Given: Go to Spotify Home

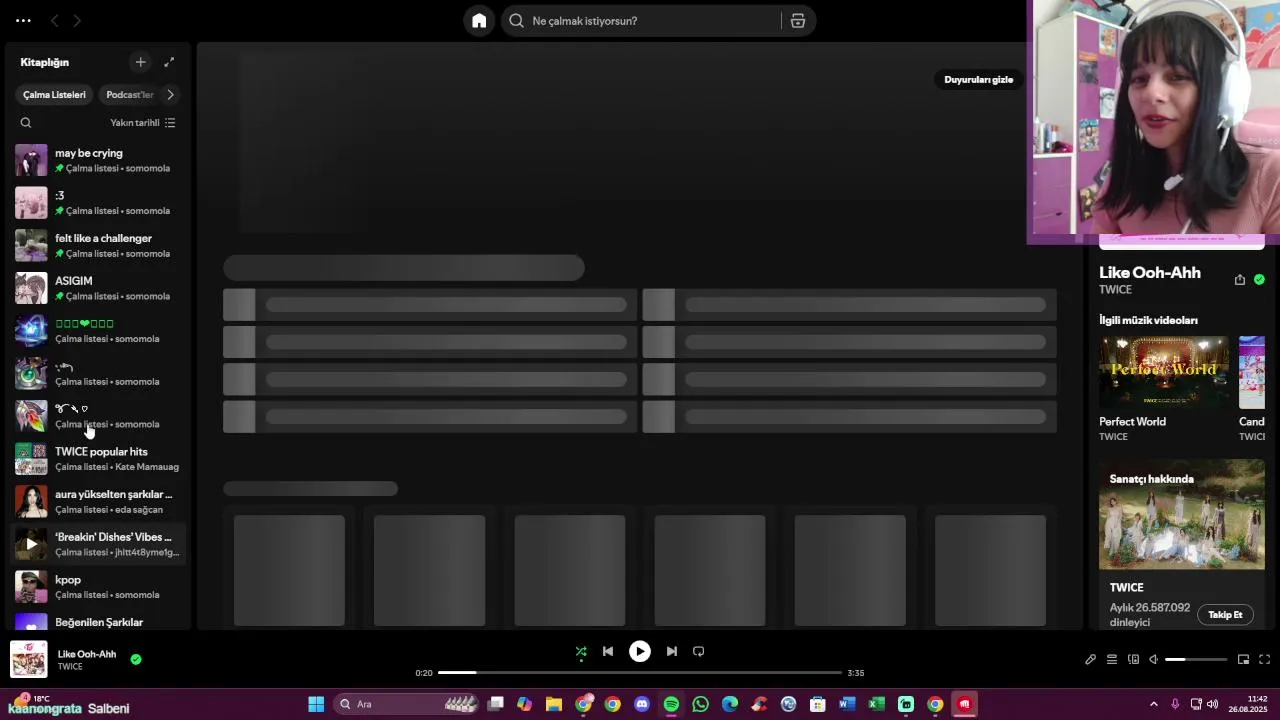Looking at the screenshot, I should (x=479, y=21).
